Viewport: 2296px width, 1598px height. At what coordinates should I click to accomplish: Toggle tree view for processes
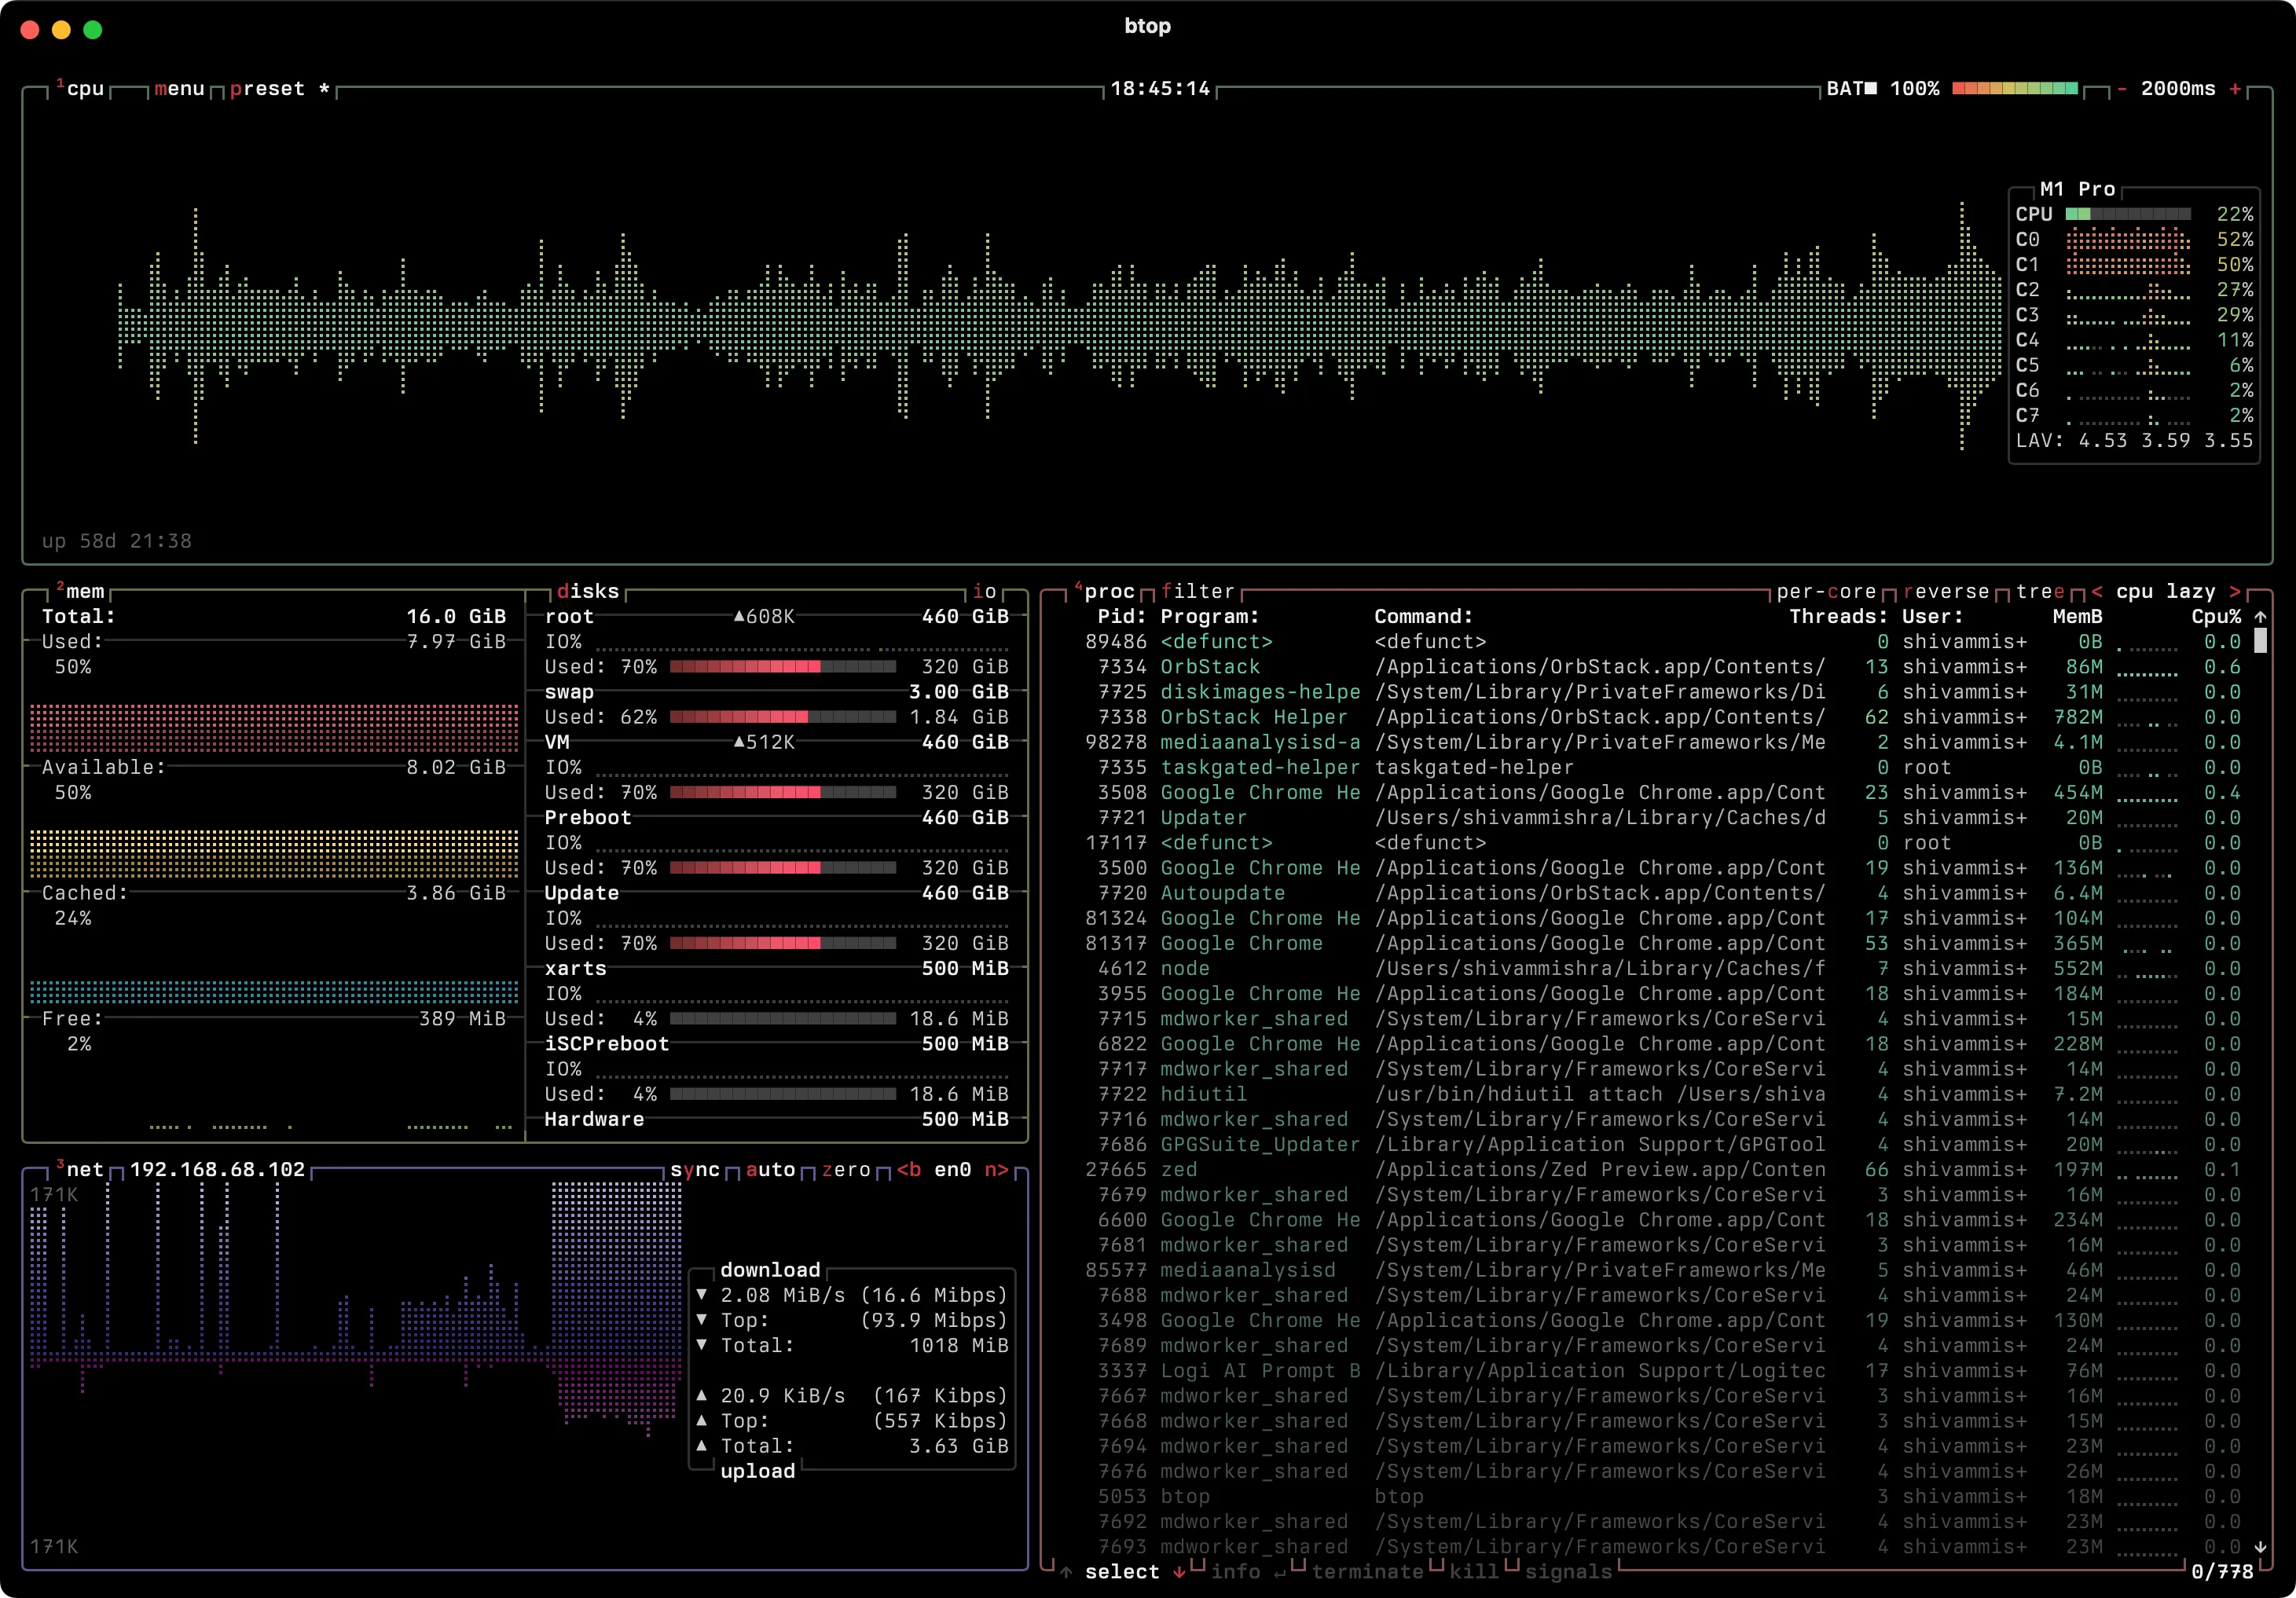[x=2040, y=591]
